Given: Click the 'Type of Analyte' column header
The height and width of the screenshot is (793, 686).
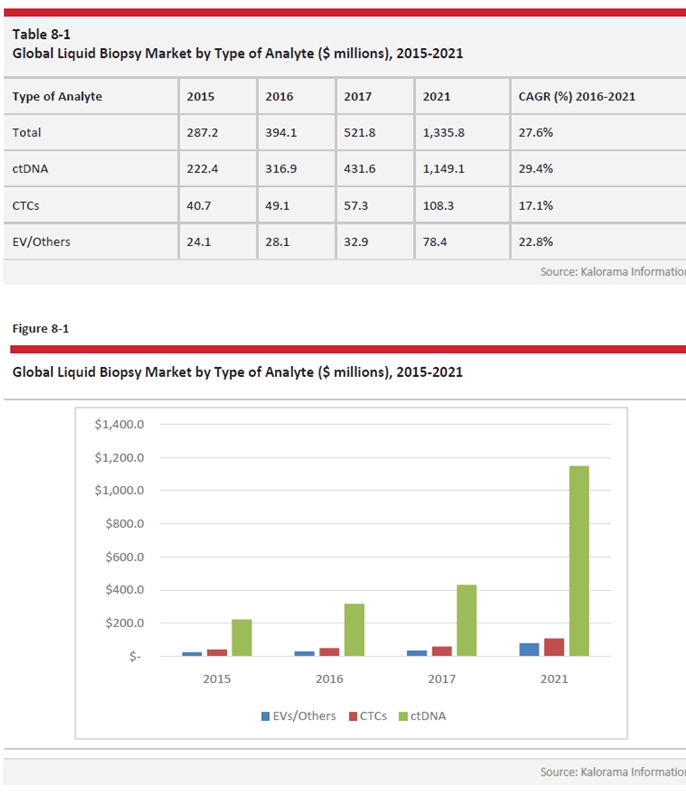Looking at the screenshot, I should pos(57,97).
